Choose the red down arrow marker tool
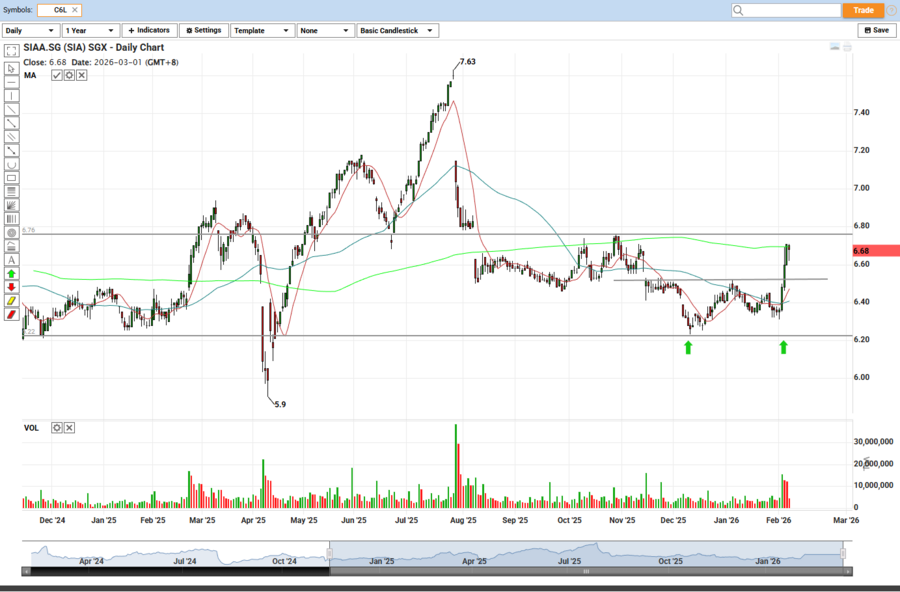The height and width of the screenshot is (592, 900). click(x=11, y=287)
